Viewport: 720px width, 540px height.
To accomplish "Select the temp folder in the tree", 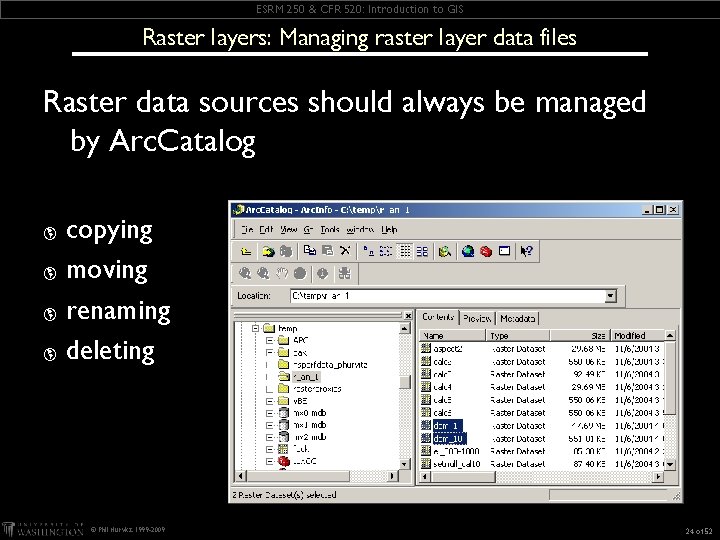I will (x=287, y=328).
